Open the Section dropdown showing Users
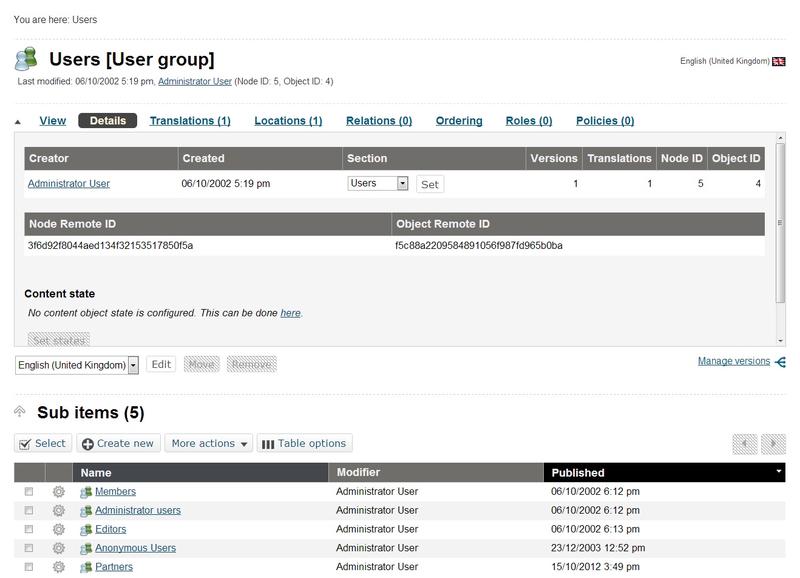Viewport: 800px width, 578px height. coord(378,183)
